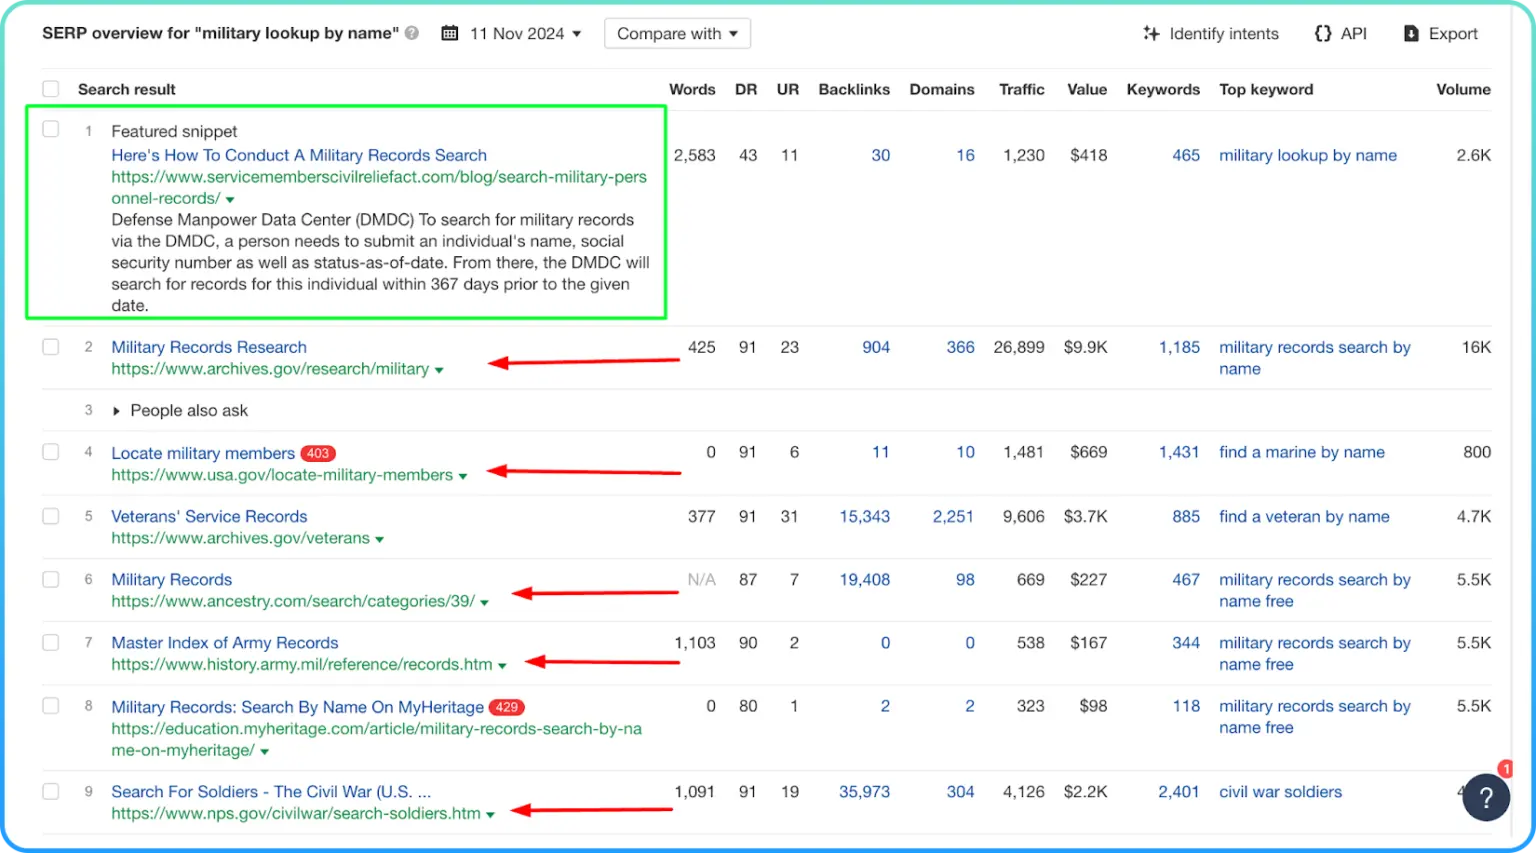Click the 403 badge on Locate military members
Viewport: 1536px width, 853px height.
pyautogui.click(x=318, y=454)
